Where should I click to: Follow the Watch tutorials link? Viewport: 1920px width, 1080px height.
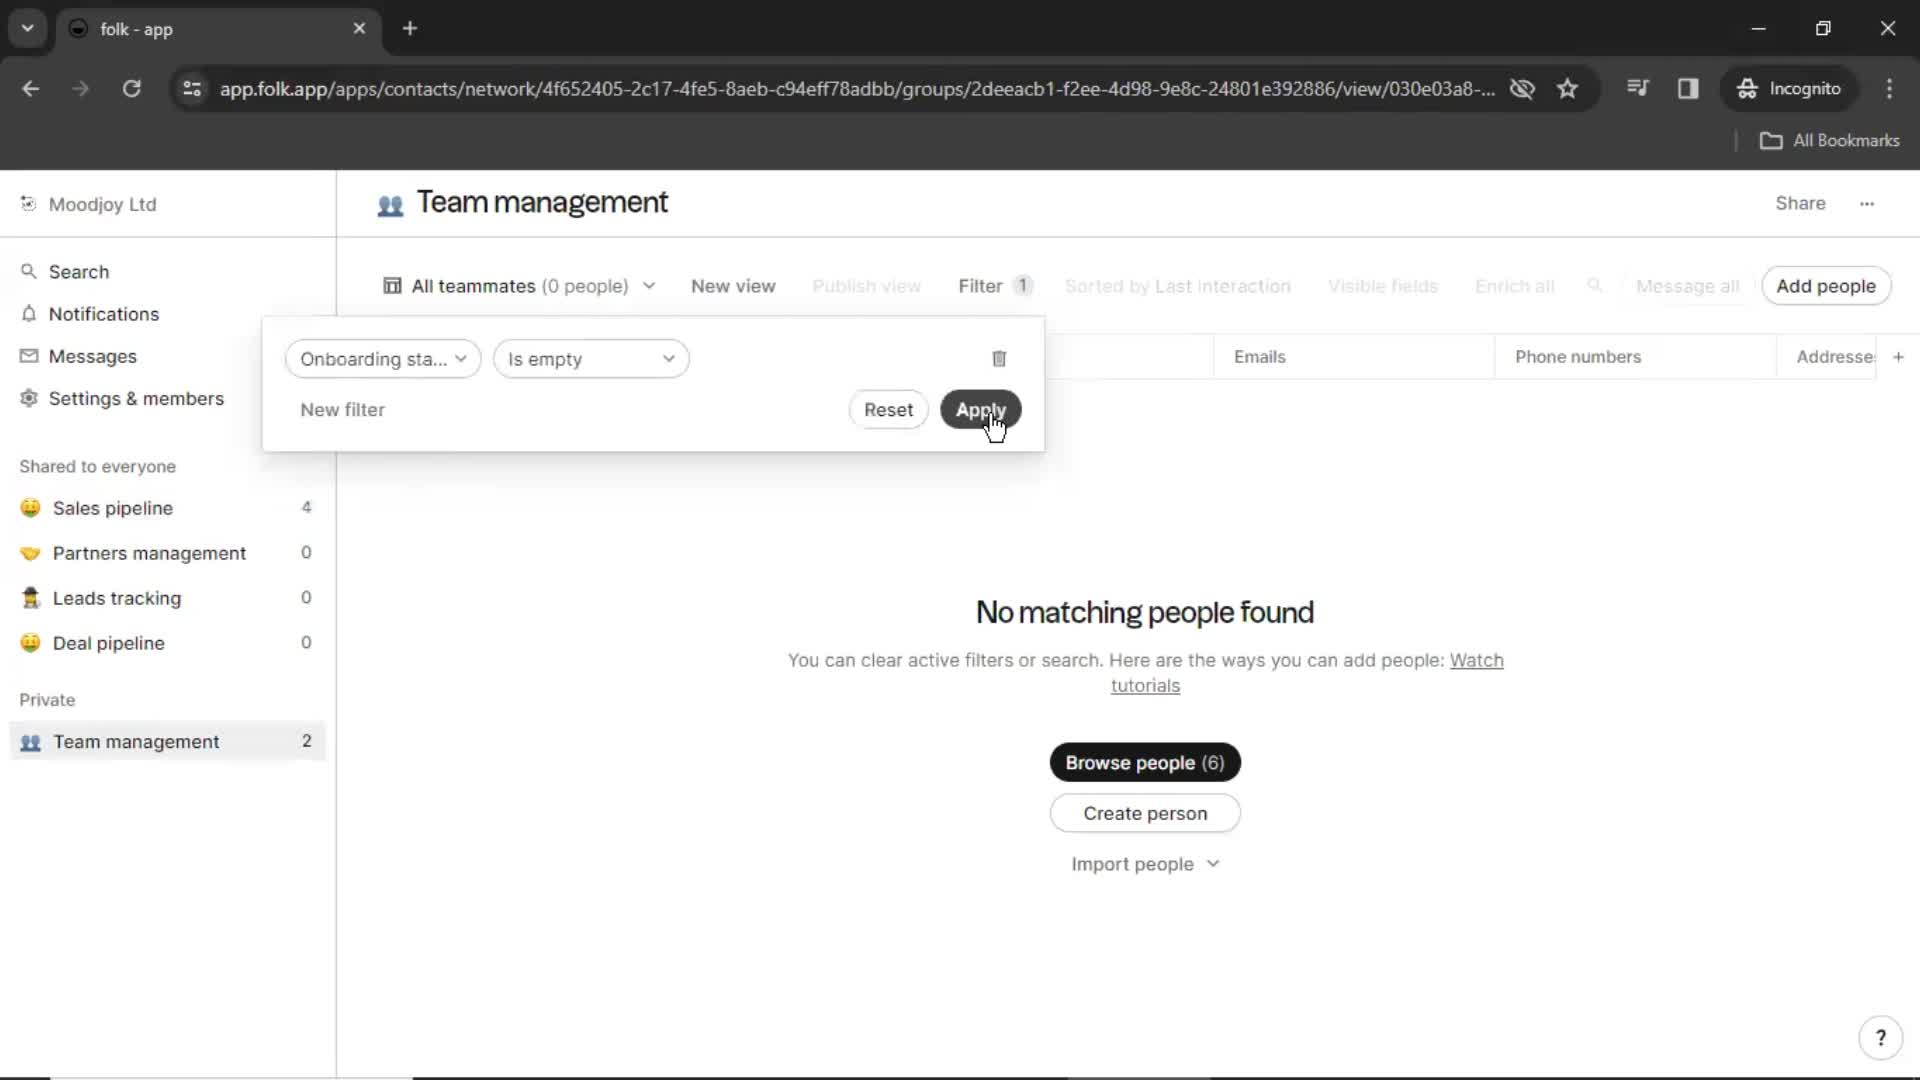pyautogui.click(x=1476, y=660)
